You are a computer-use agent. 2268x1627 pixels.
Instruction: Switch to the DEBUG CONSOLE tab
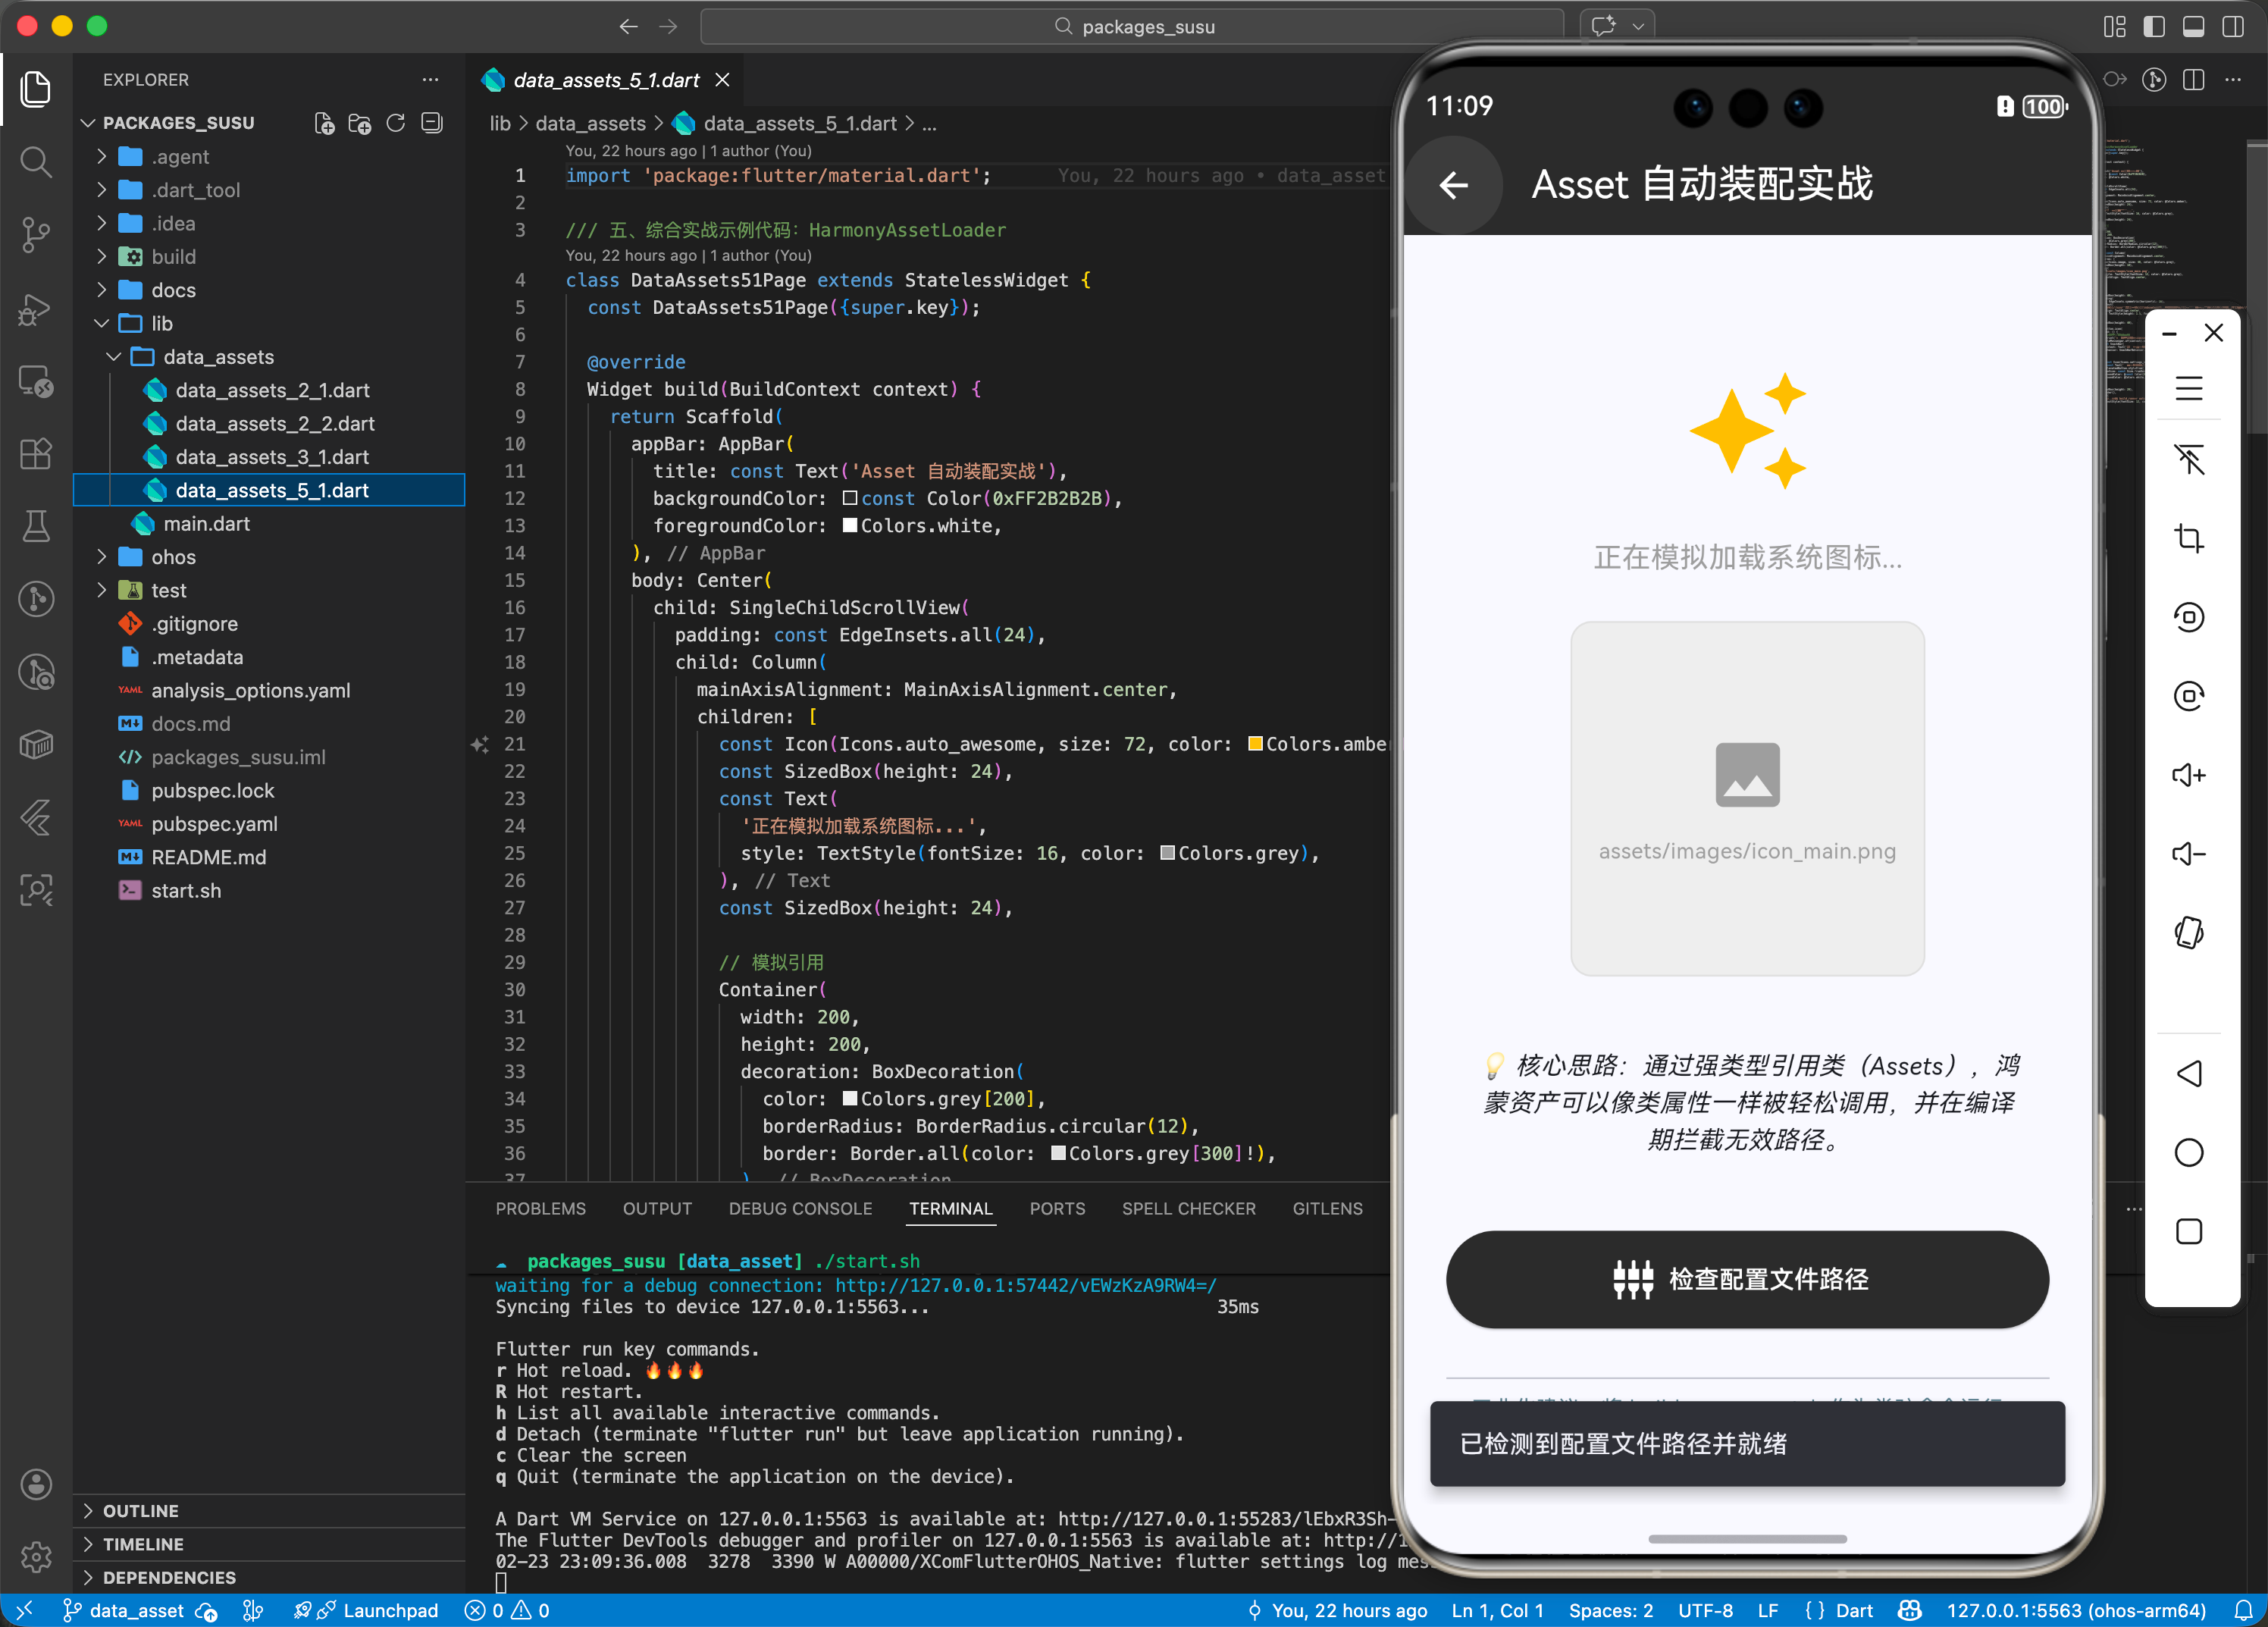[x=800, y=1208]
